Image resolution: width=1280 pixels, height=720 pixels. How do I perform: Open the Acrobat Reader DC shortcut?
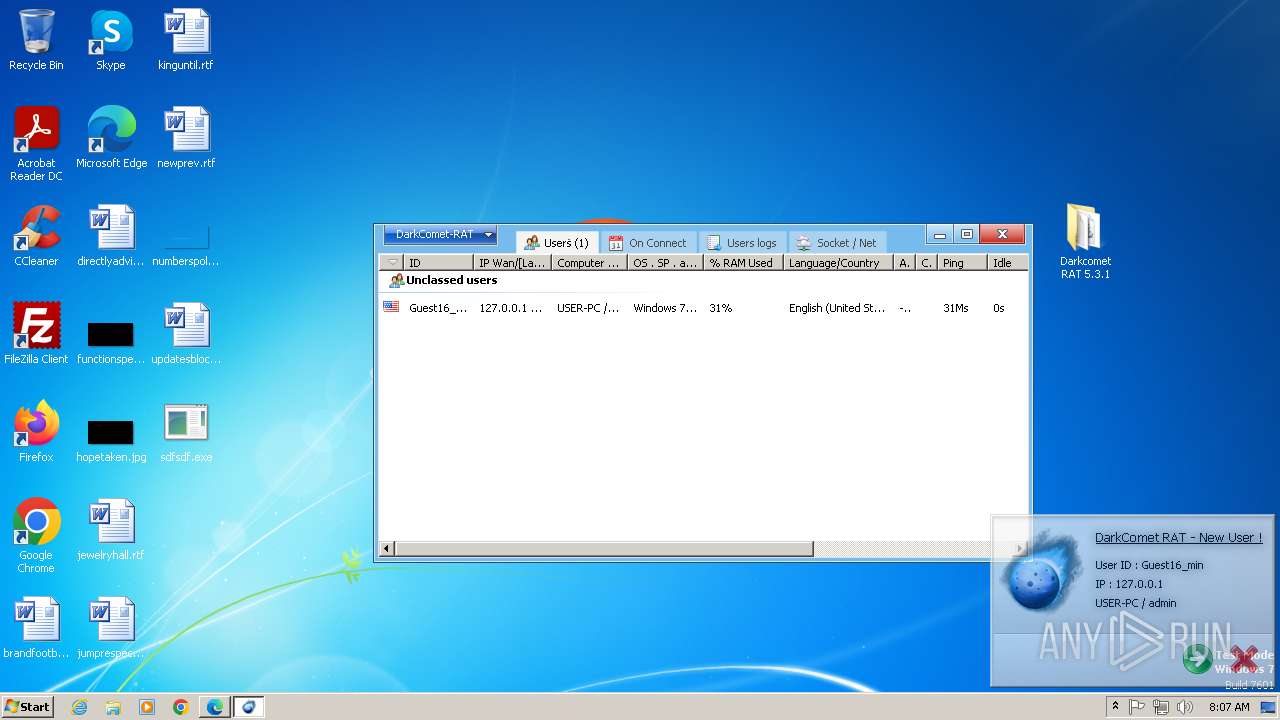(36, 144)
